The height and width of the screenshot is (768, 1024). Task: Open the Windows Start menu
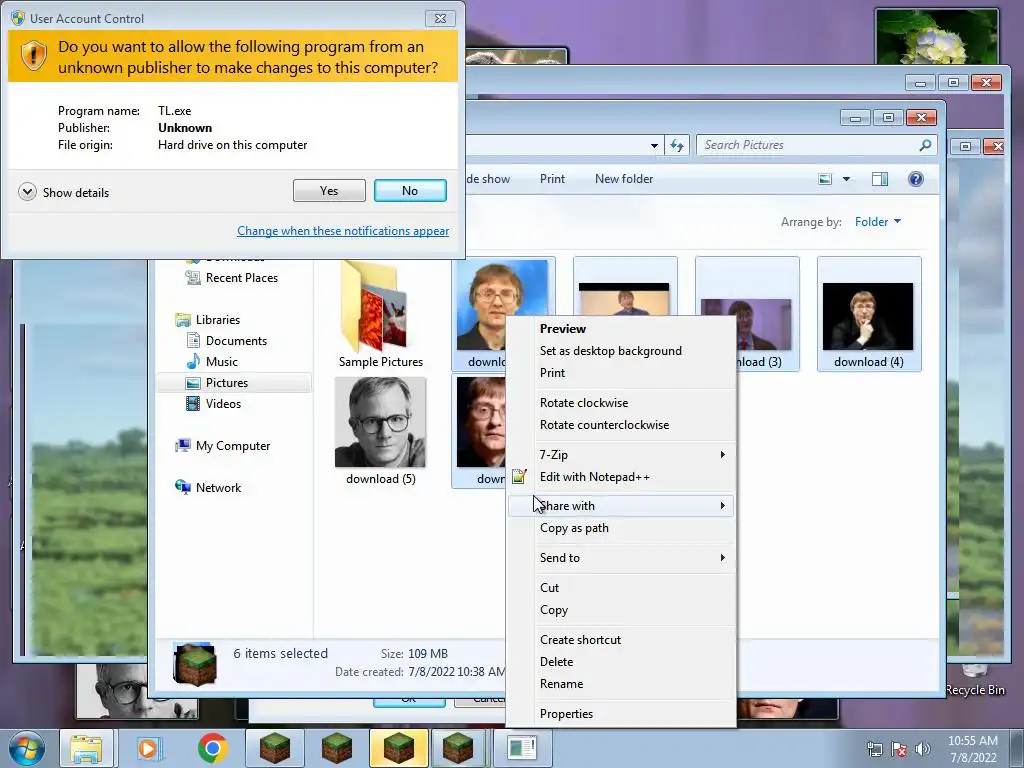click(x=27, y=748)
